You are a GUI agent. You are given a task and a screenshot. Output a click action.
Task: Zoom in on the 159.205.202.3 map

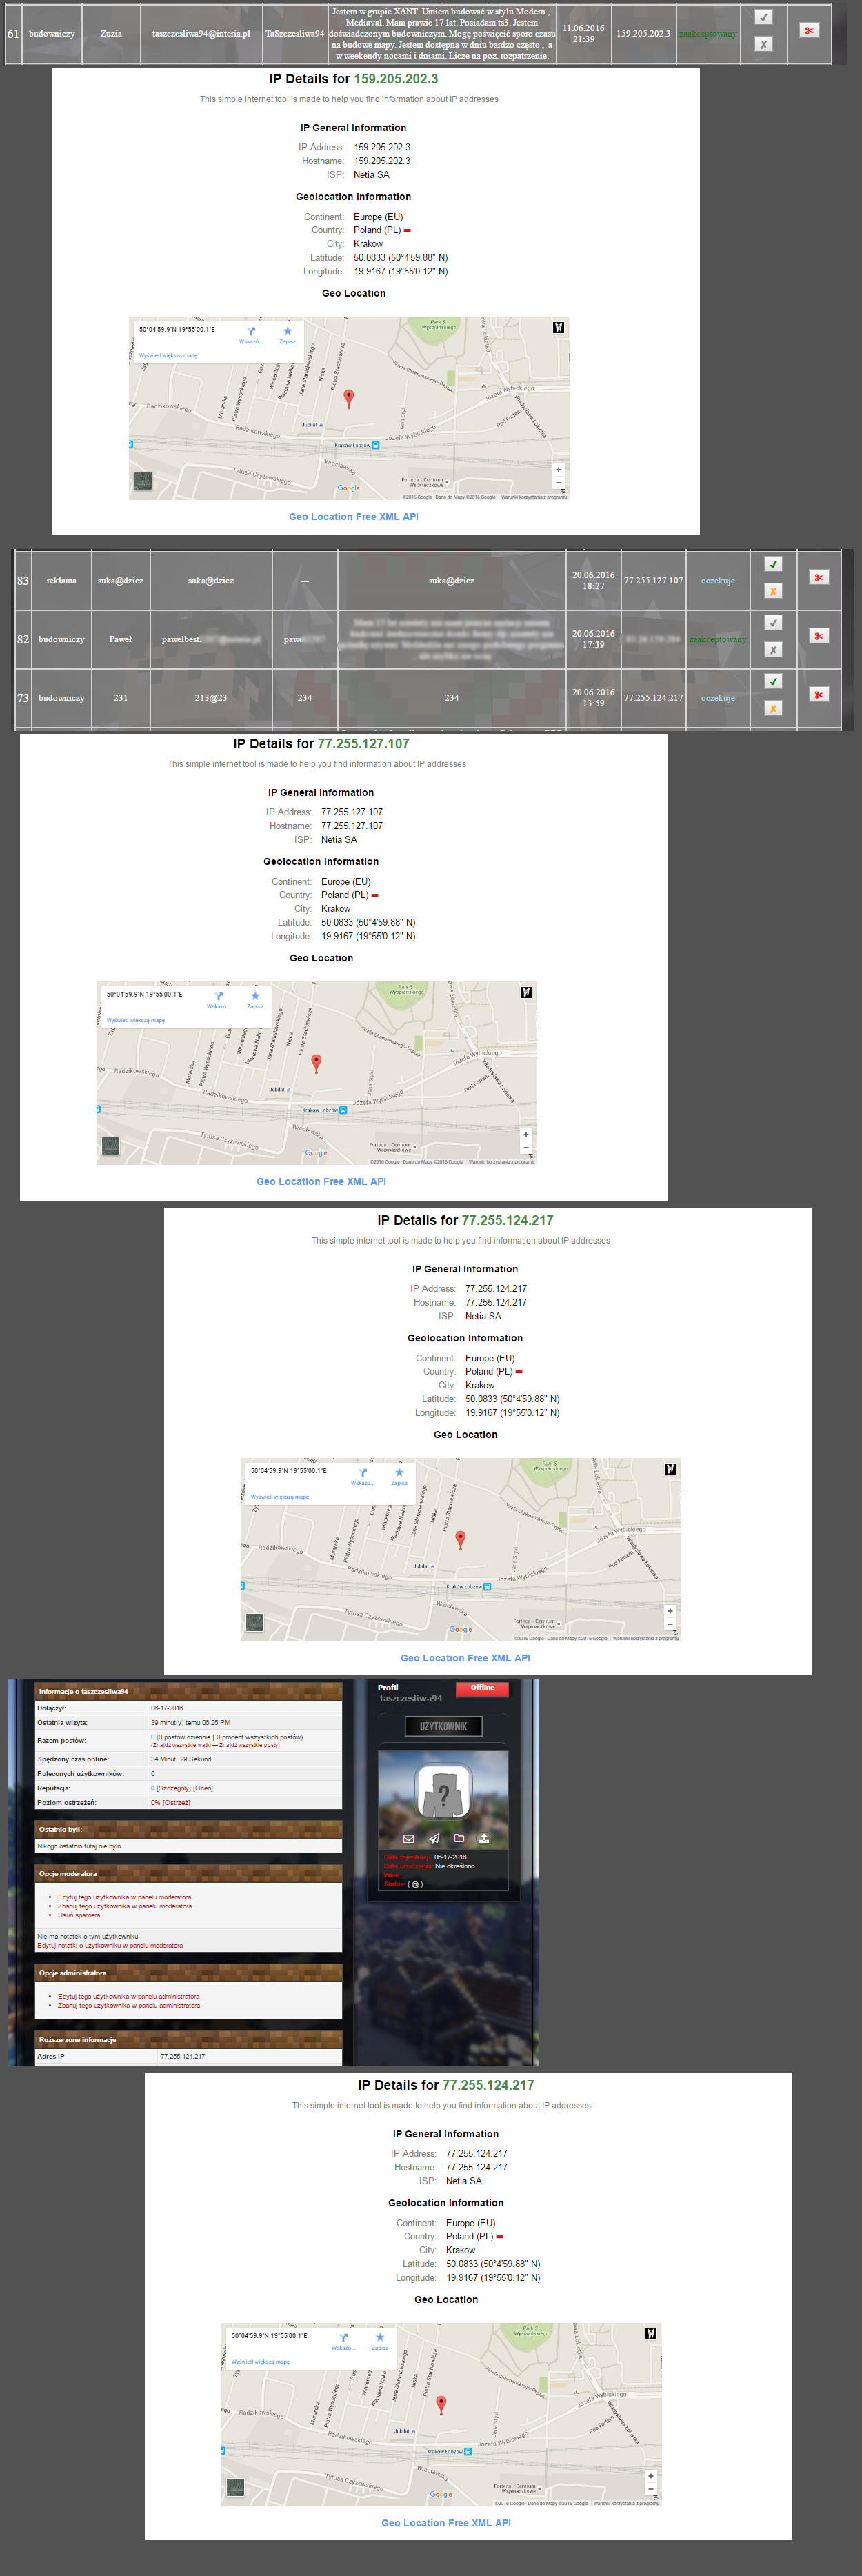click(558, 469)
